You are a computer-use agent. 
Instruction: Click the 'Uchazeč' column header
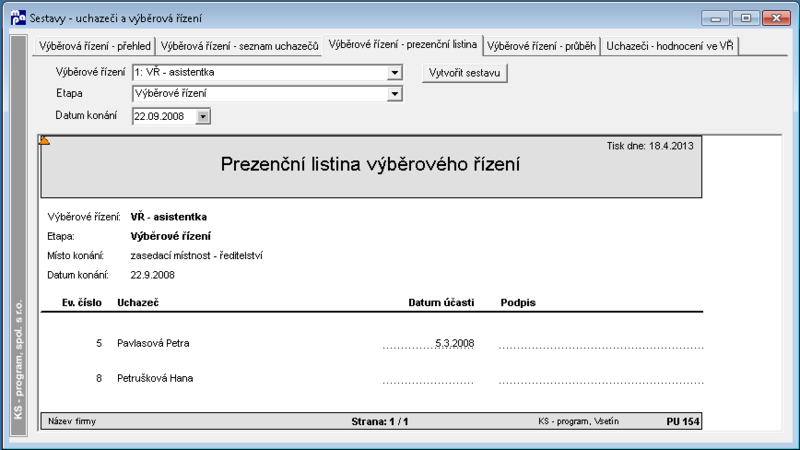(138, 303)
